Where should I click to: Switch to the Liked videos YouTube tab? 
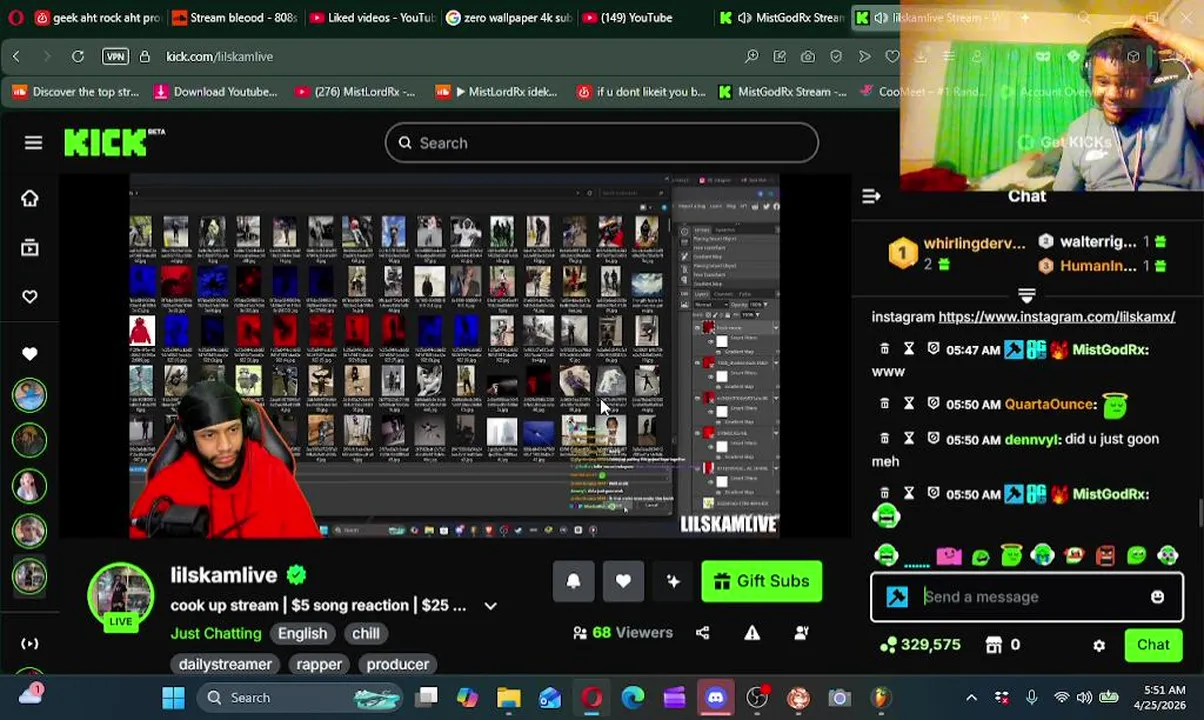coord(370,18)
